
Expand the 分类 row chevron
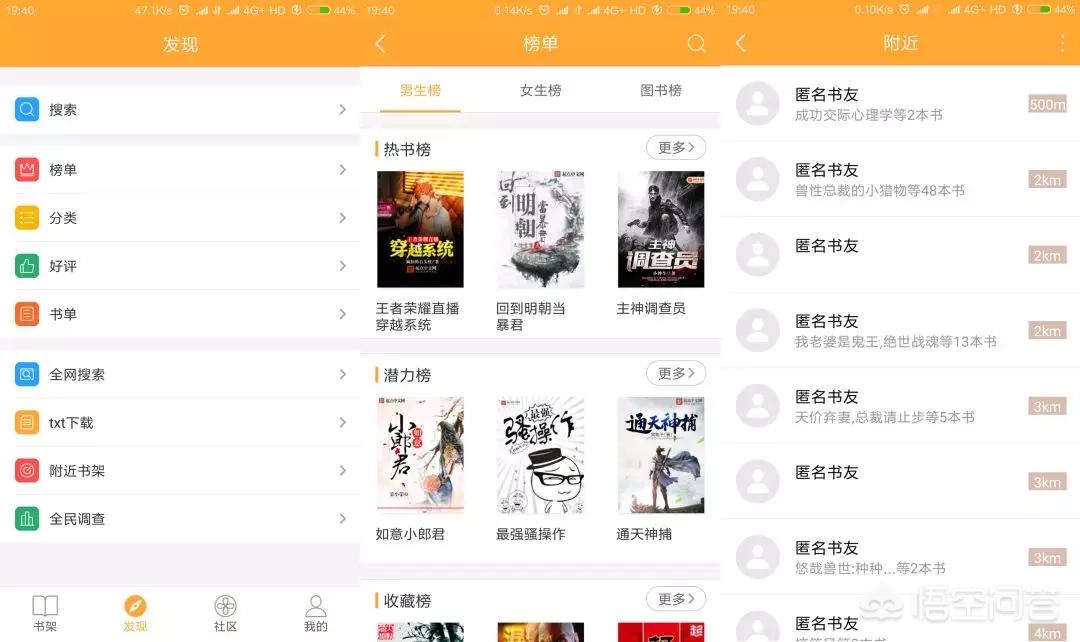pyautogui.click(x=342, y=218)
